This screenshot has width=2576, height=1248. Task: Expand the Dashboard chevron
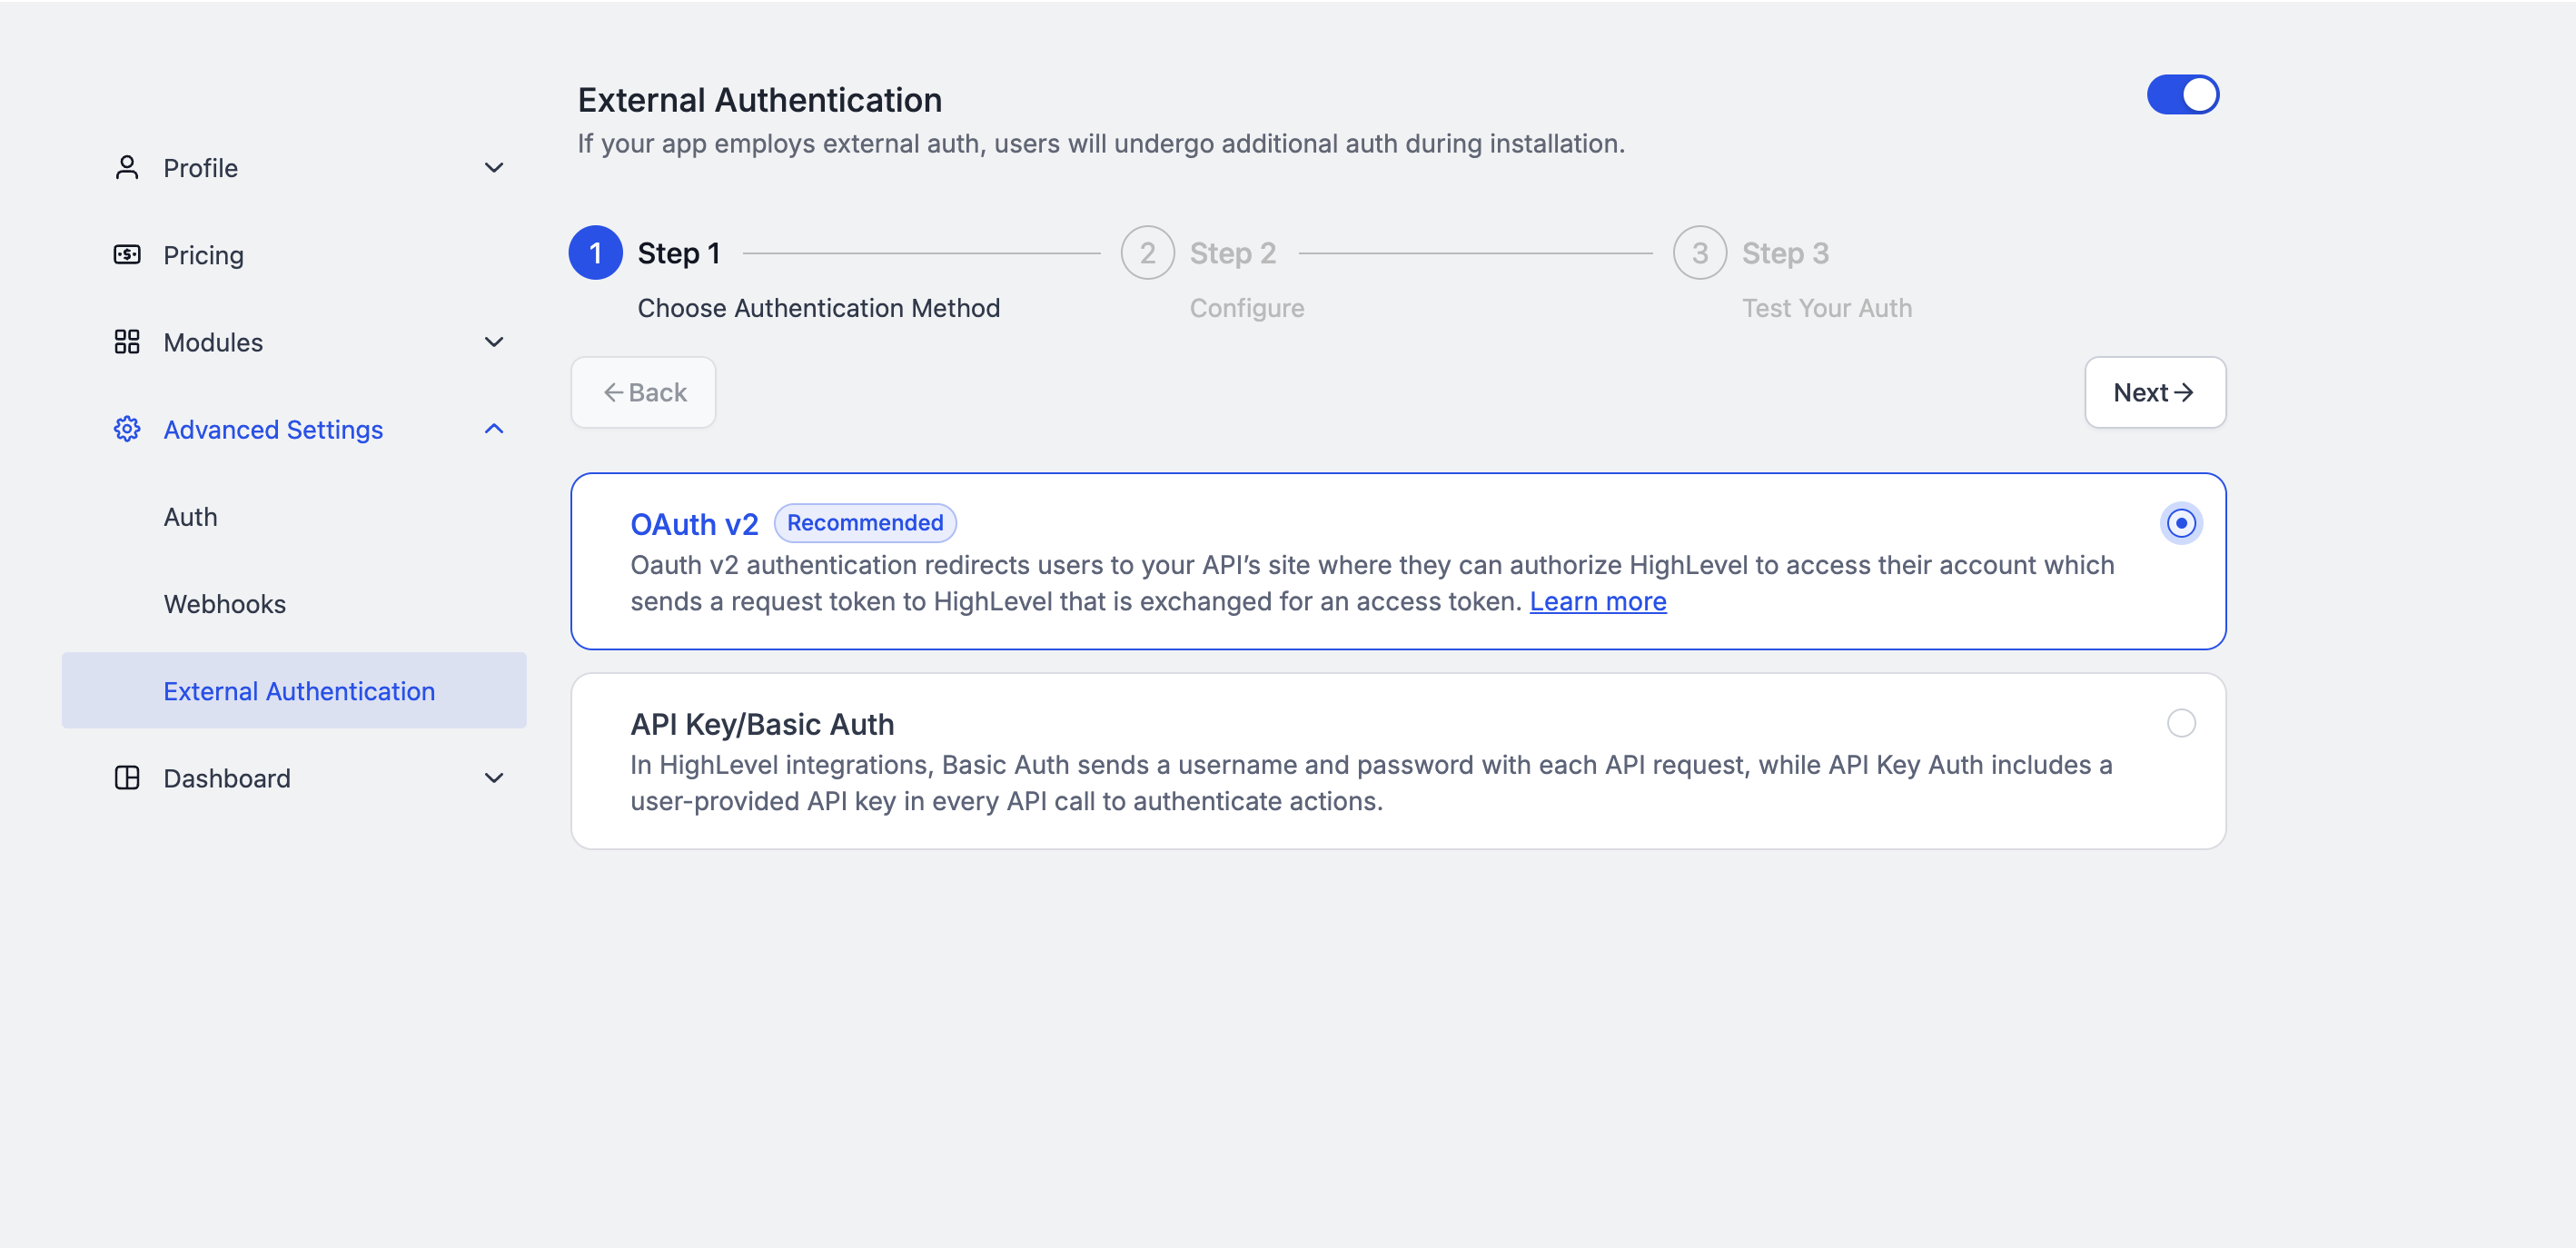(x=494, y=778)
